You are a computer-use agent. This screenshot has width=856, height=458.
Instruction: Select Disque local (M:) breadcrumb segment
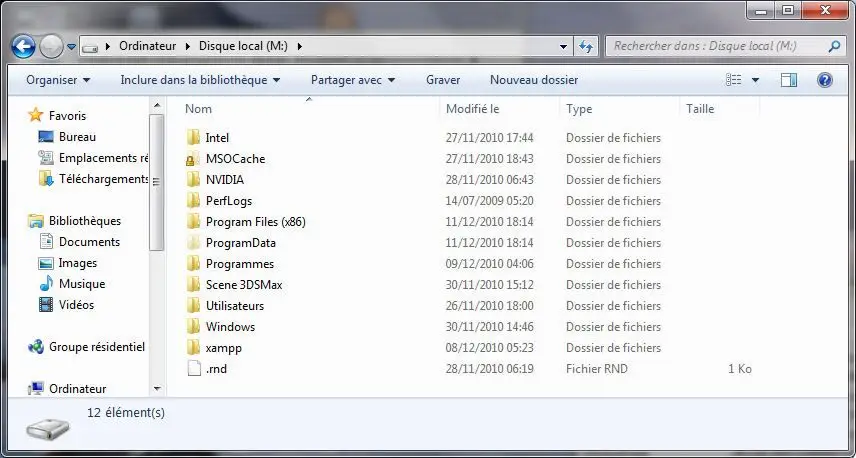(243, 46)
